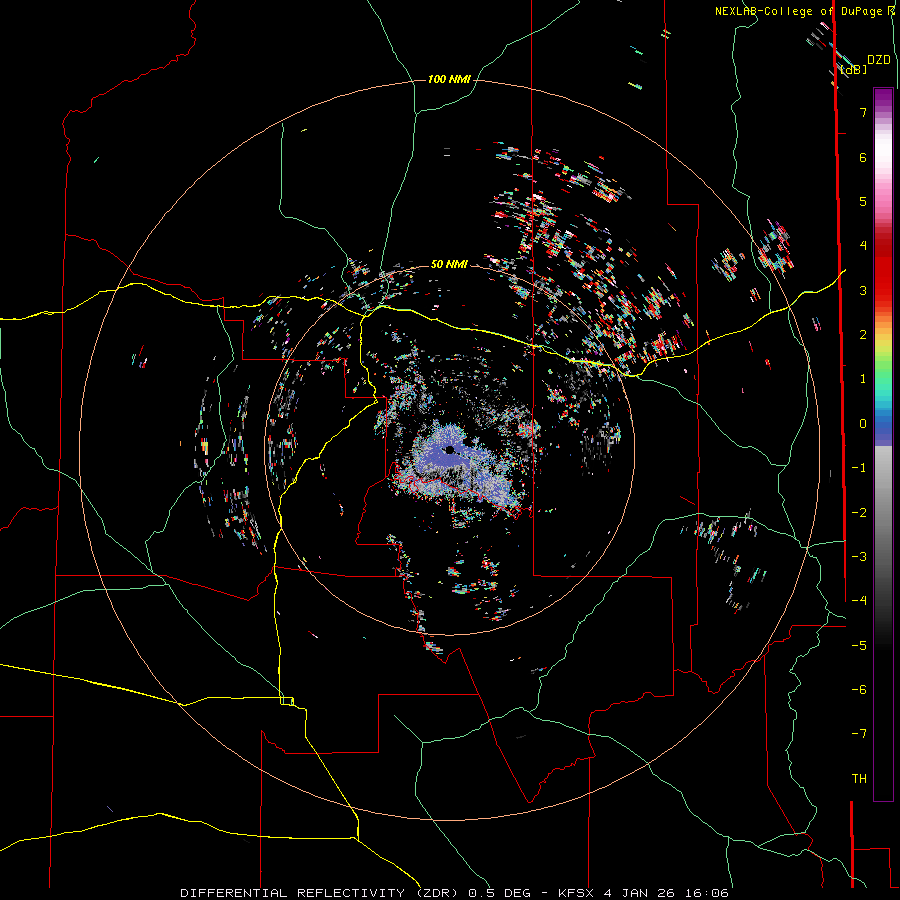This screenshot has width=900, height=900.
Task: Click the 6 dB legend tick label
Action: [863, 157]
